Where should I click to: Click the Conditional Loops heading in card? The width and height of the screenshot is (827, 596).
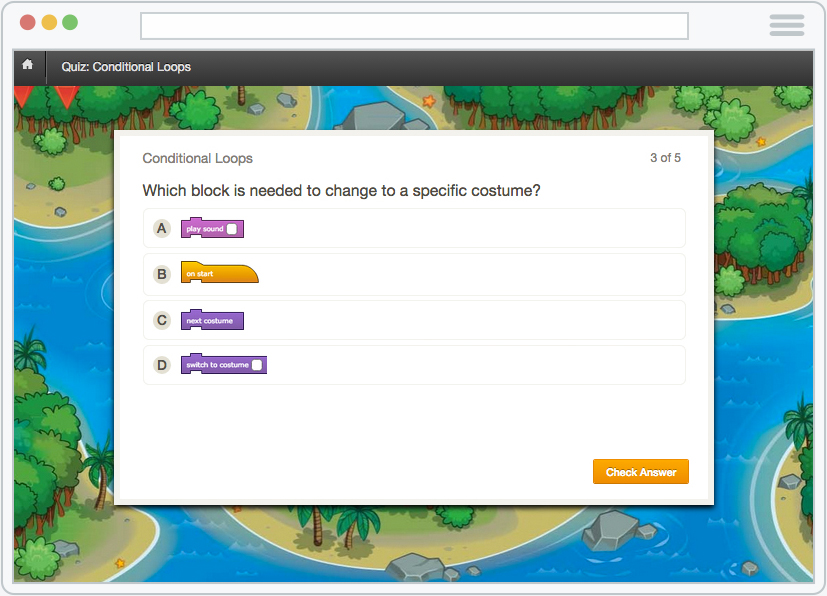(x=197, y=158)
